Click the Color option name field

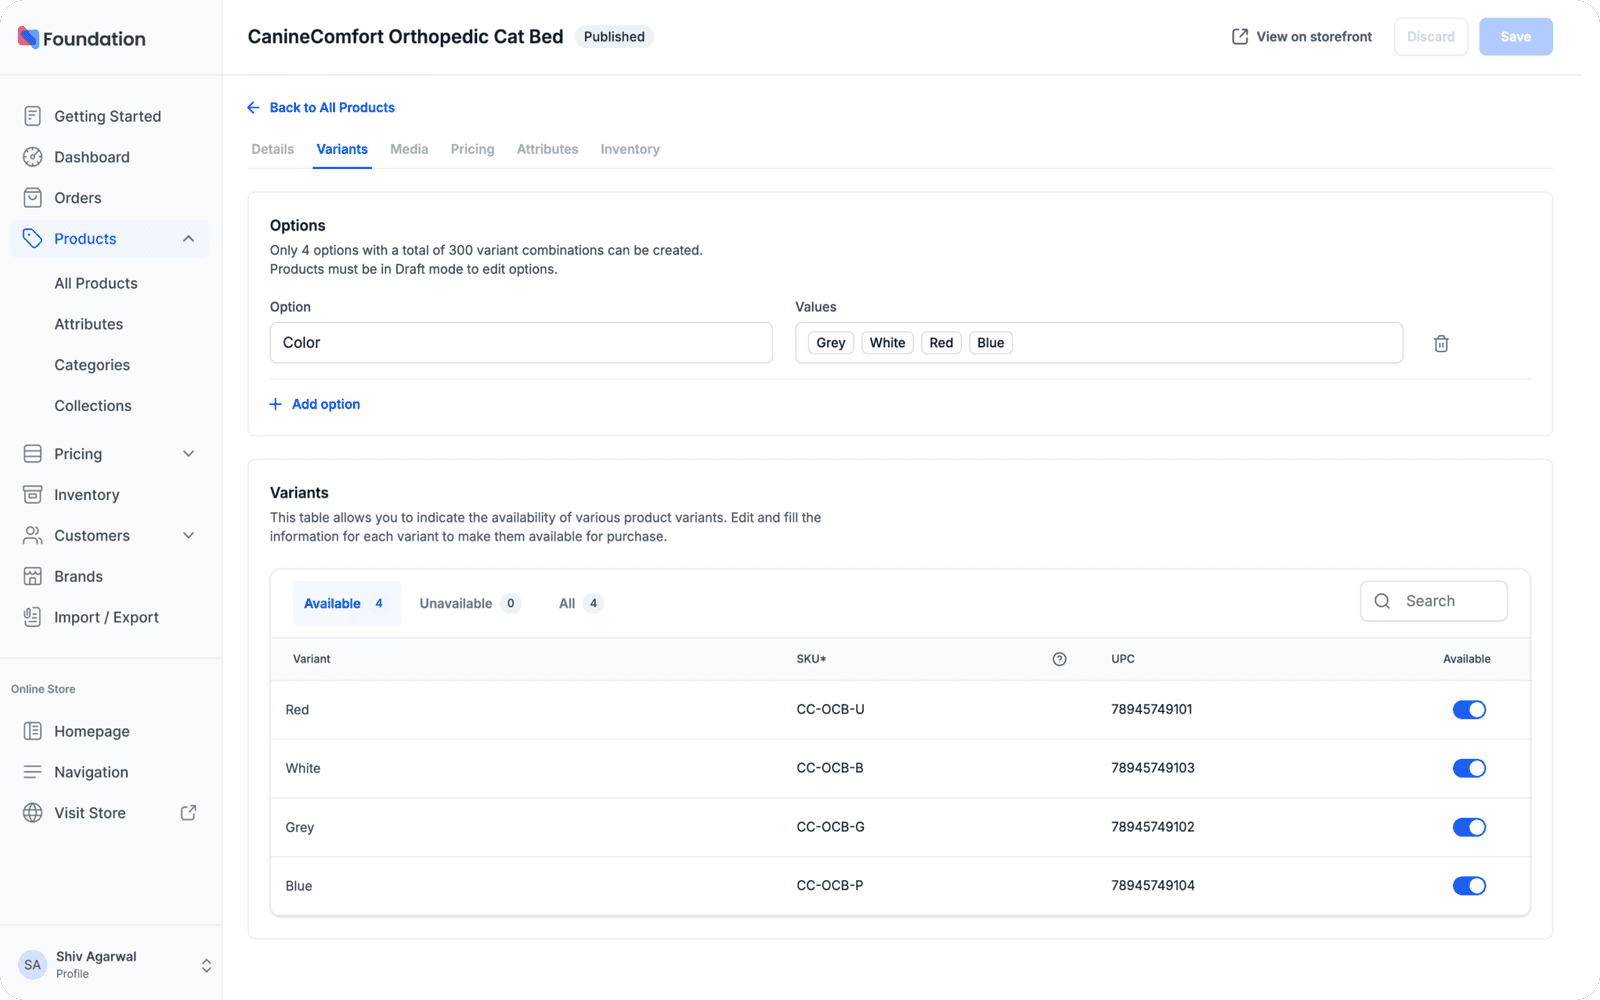point(521,343)
